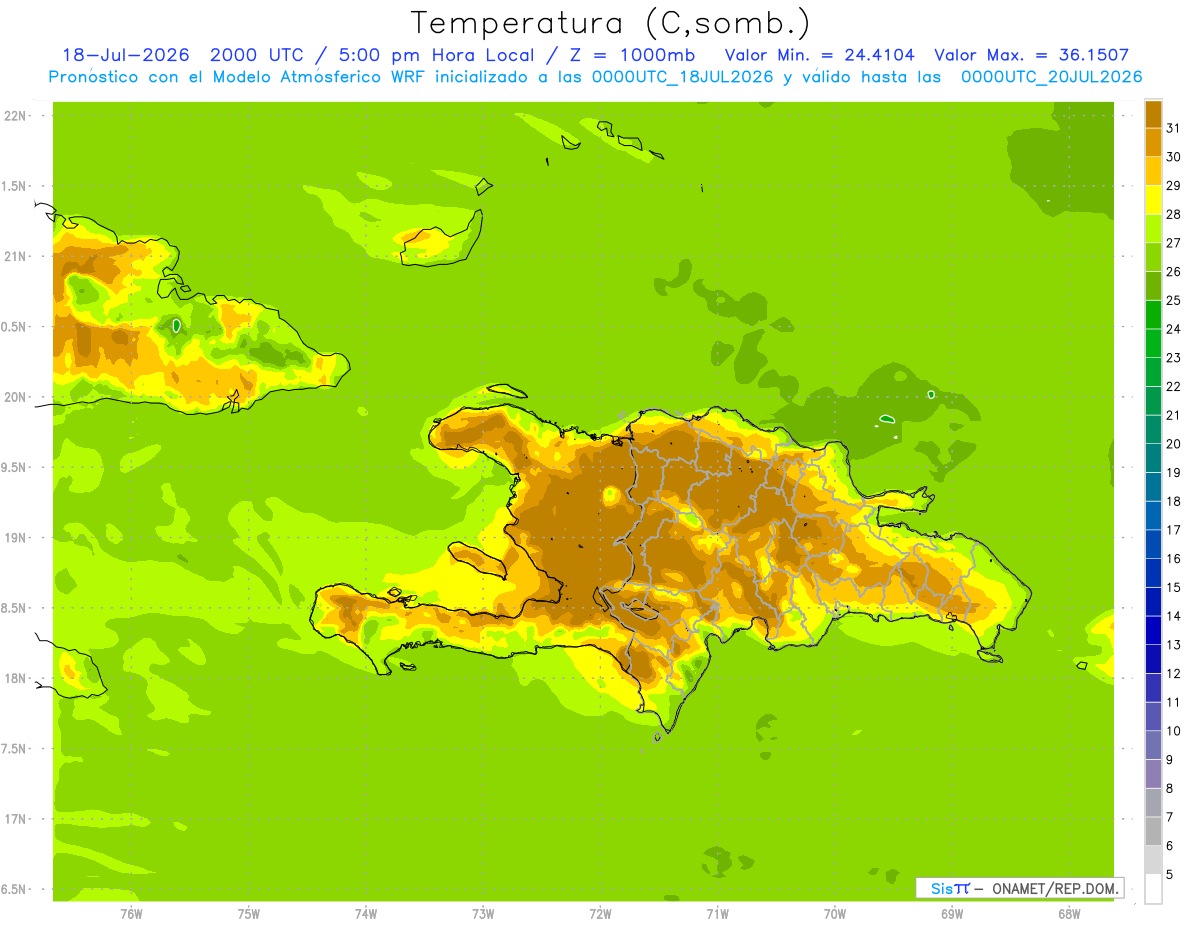This screenshot has width=1200, height=927.
Task: Click the "74W" longitude axis label
Action: pyautogui.click(x=366, y=914)
